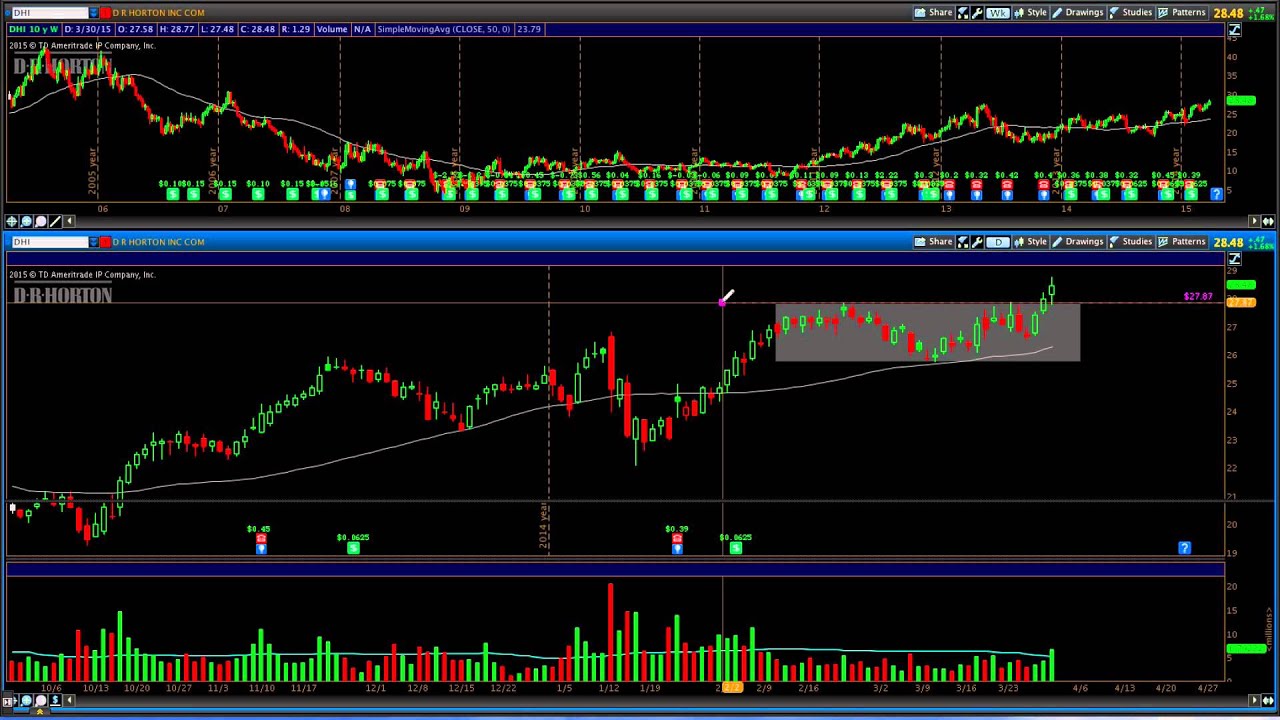This screenshot has height=720, width=1280.
Task: Open Patterns menu in upper chart
Action: 1181,13
